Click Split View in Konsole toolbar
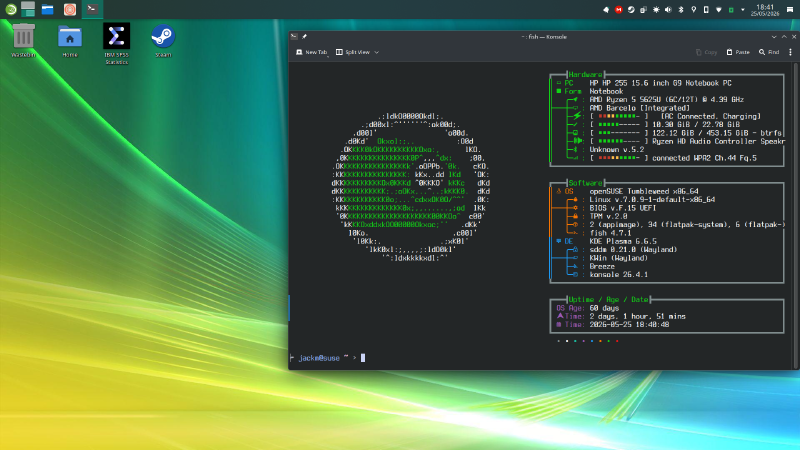 tap(353, 52)
